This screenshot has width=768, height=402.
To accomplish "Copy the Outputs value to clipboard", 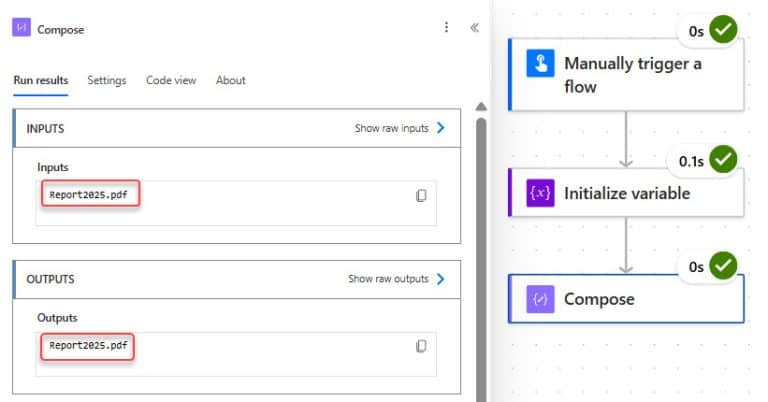I will tap(421, 345).
